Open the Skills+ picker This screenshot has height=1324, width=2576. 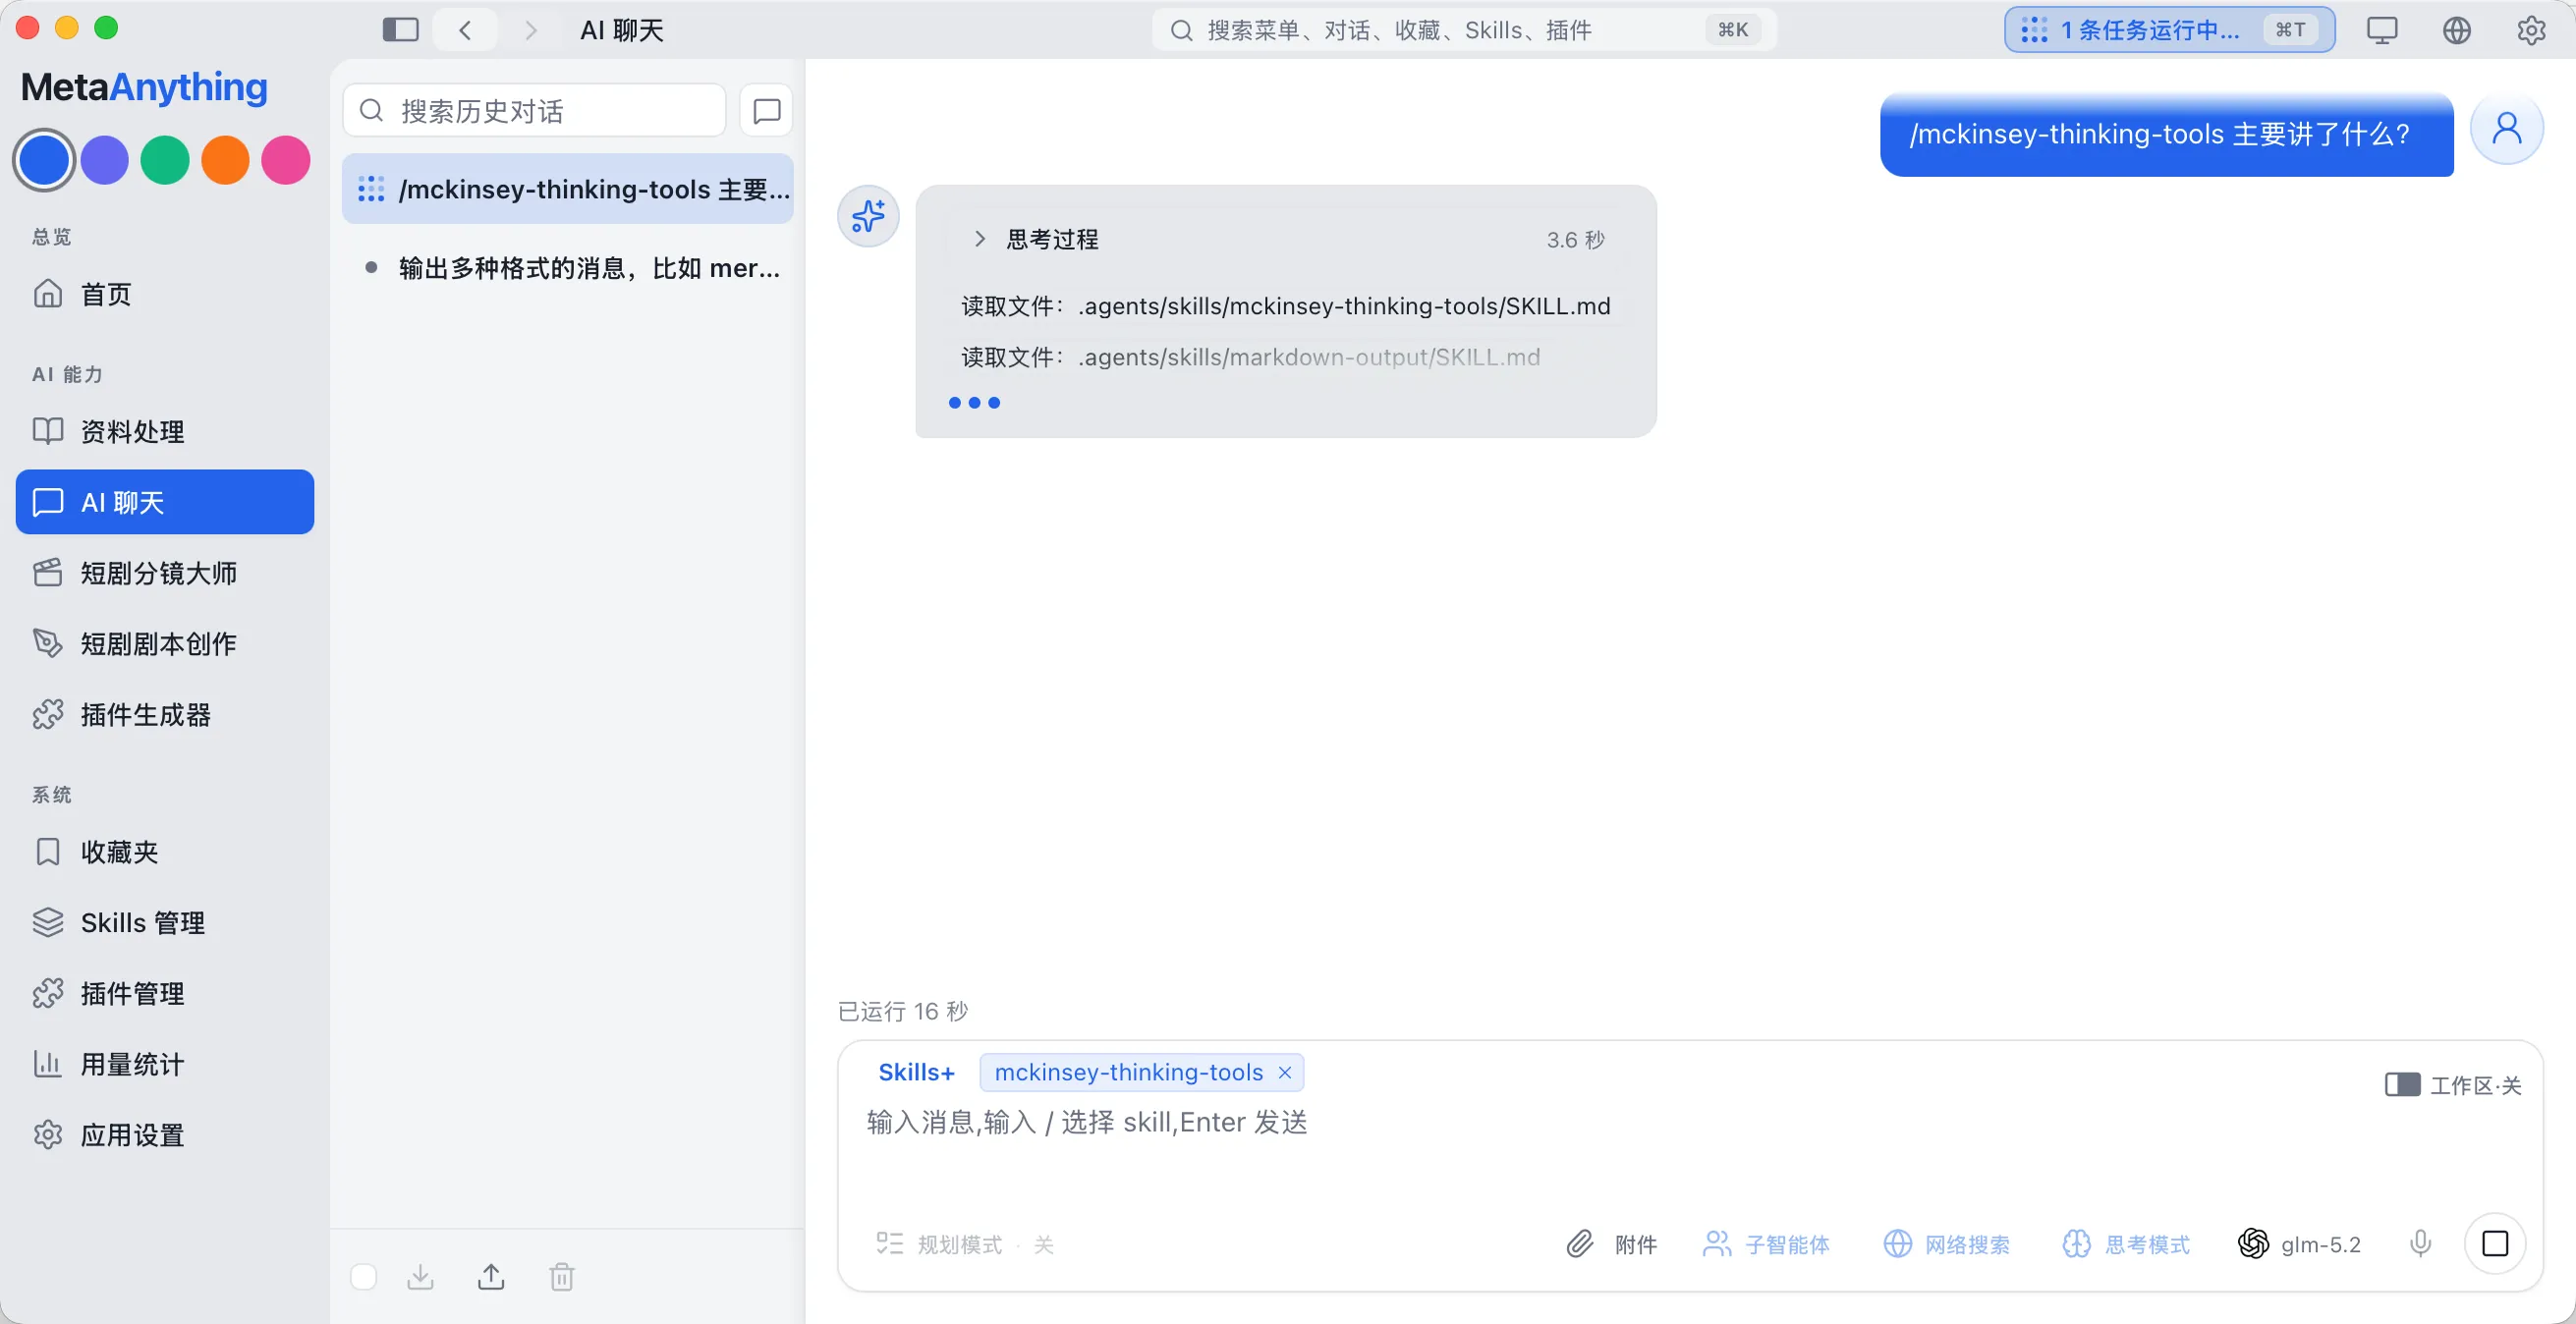916,1072
